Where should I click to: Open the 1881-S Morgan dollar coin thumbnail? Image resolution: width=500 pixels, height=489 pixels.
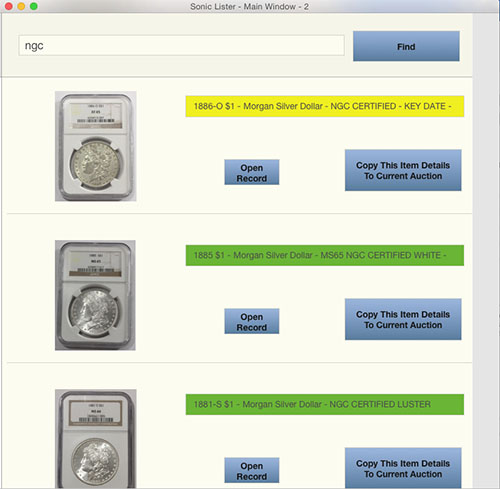96,439
